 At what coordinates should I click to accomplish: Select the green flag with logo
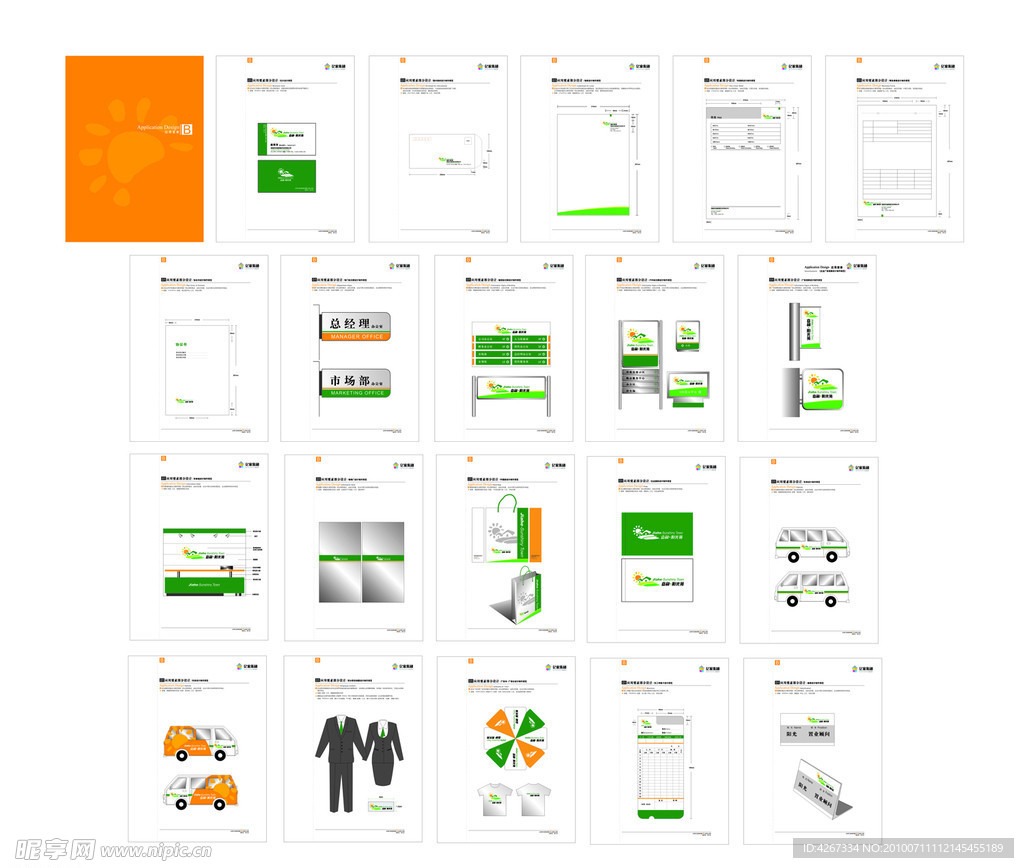point(657,534)
